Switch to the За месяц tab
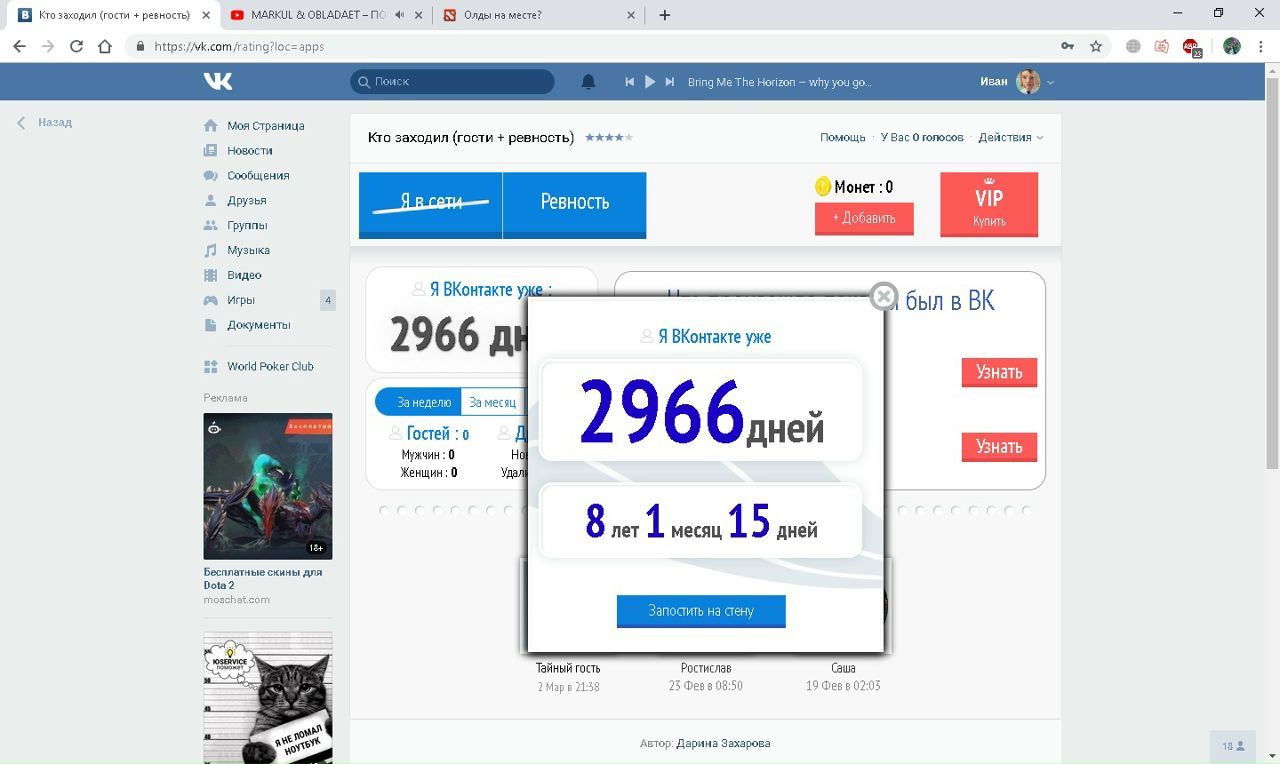The image size is (1280, 764). click(493, 402)
